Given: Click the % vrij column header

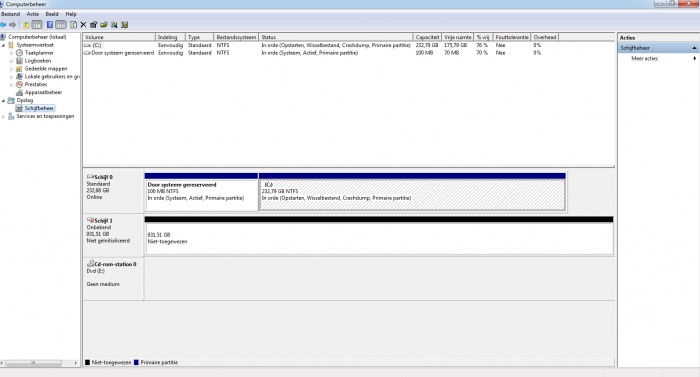Looking at the screenshot, I should 483,37.
